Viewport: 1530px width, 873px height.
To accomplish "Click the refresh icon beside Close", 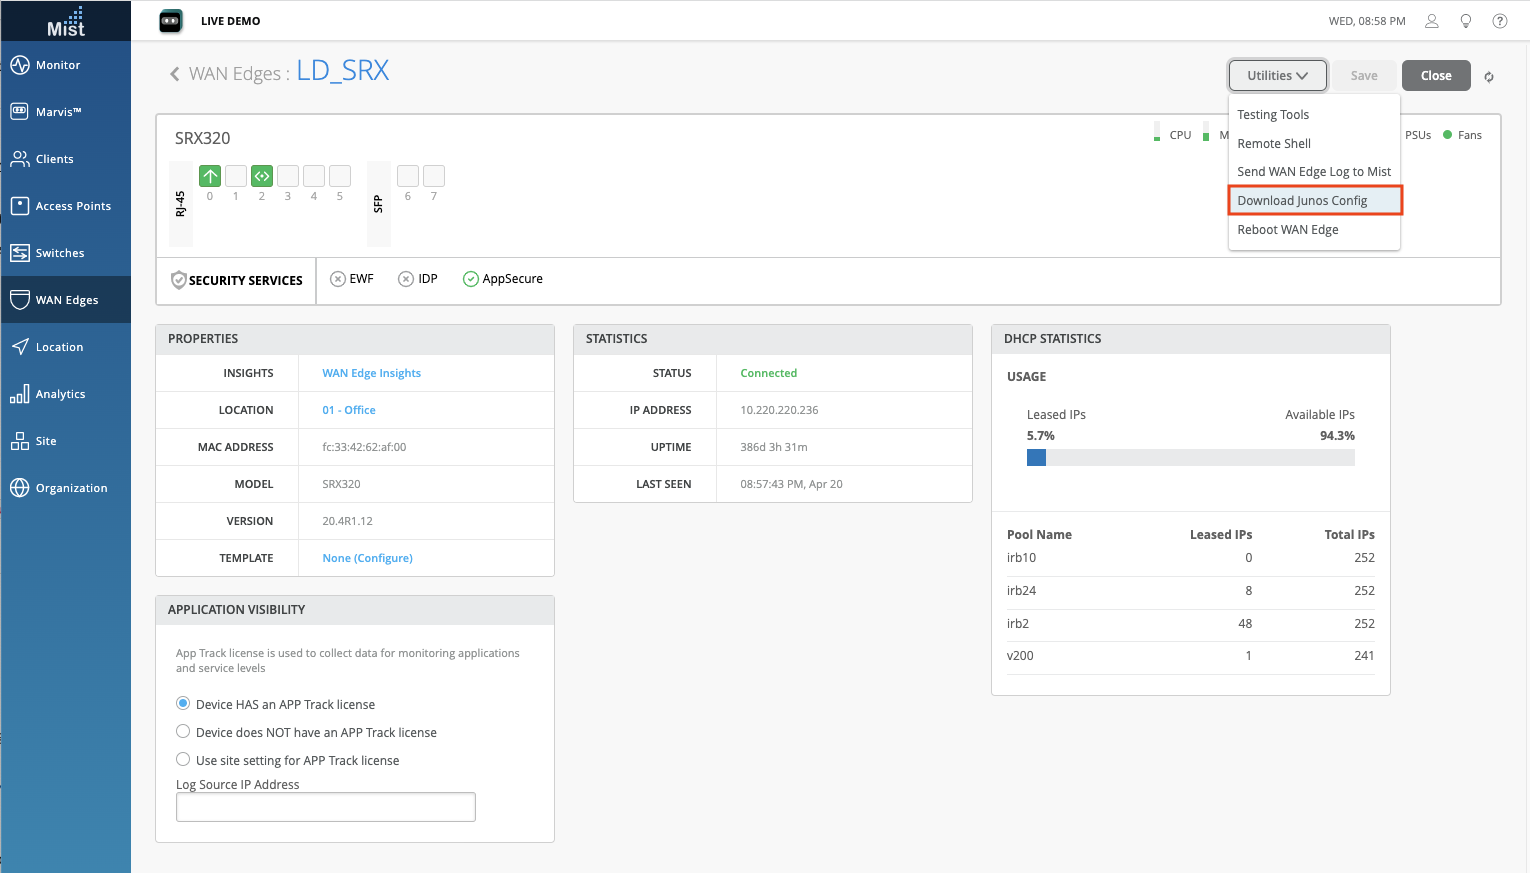I will coord(1488,77).
